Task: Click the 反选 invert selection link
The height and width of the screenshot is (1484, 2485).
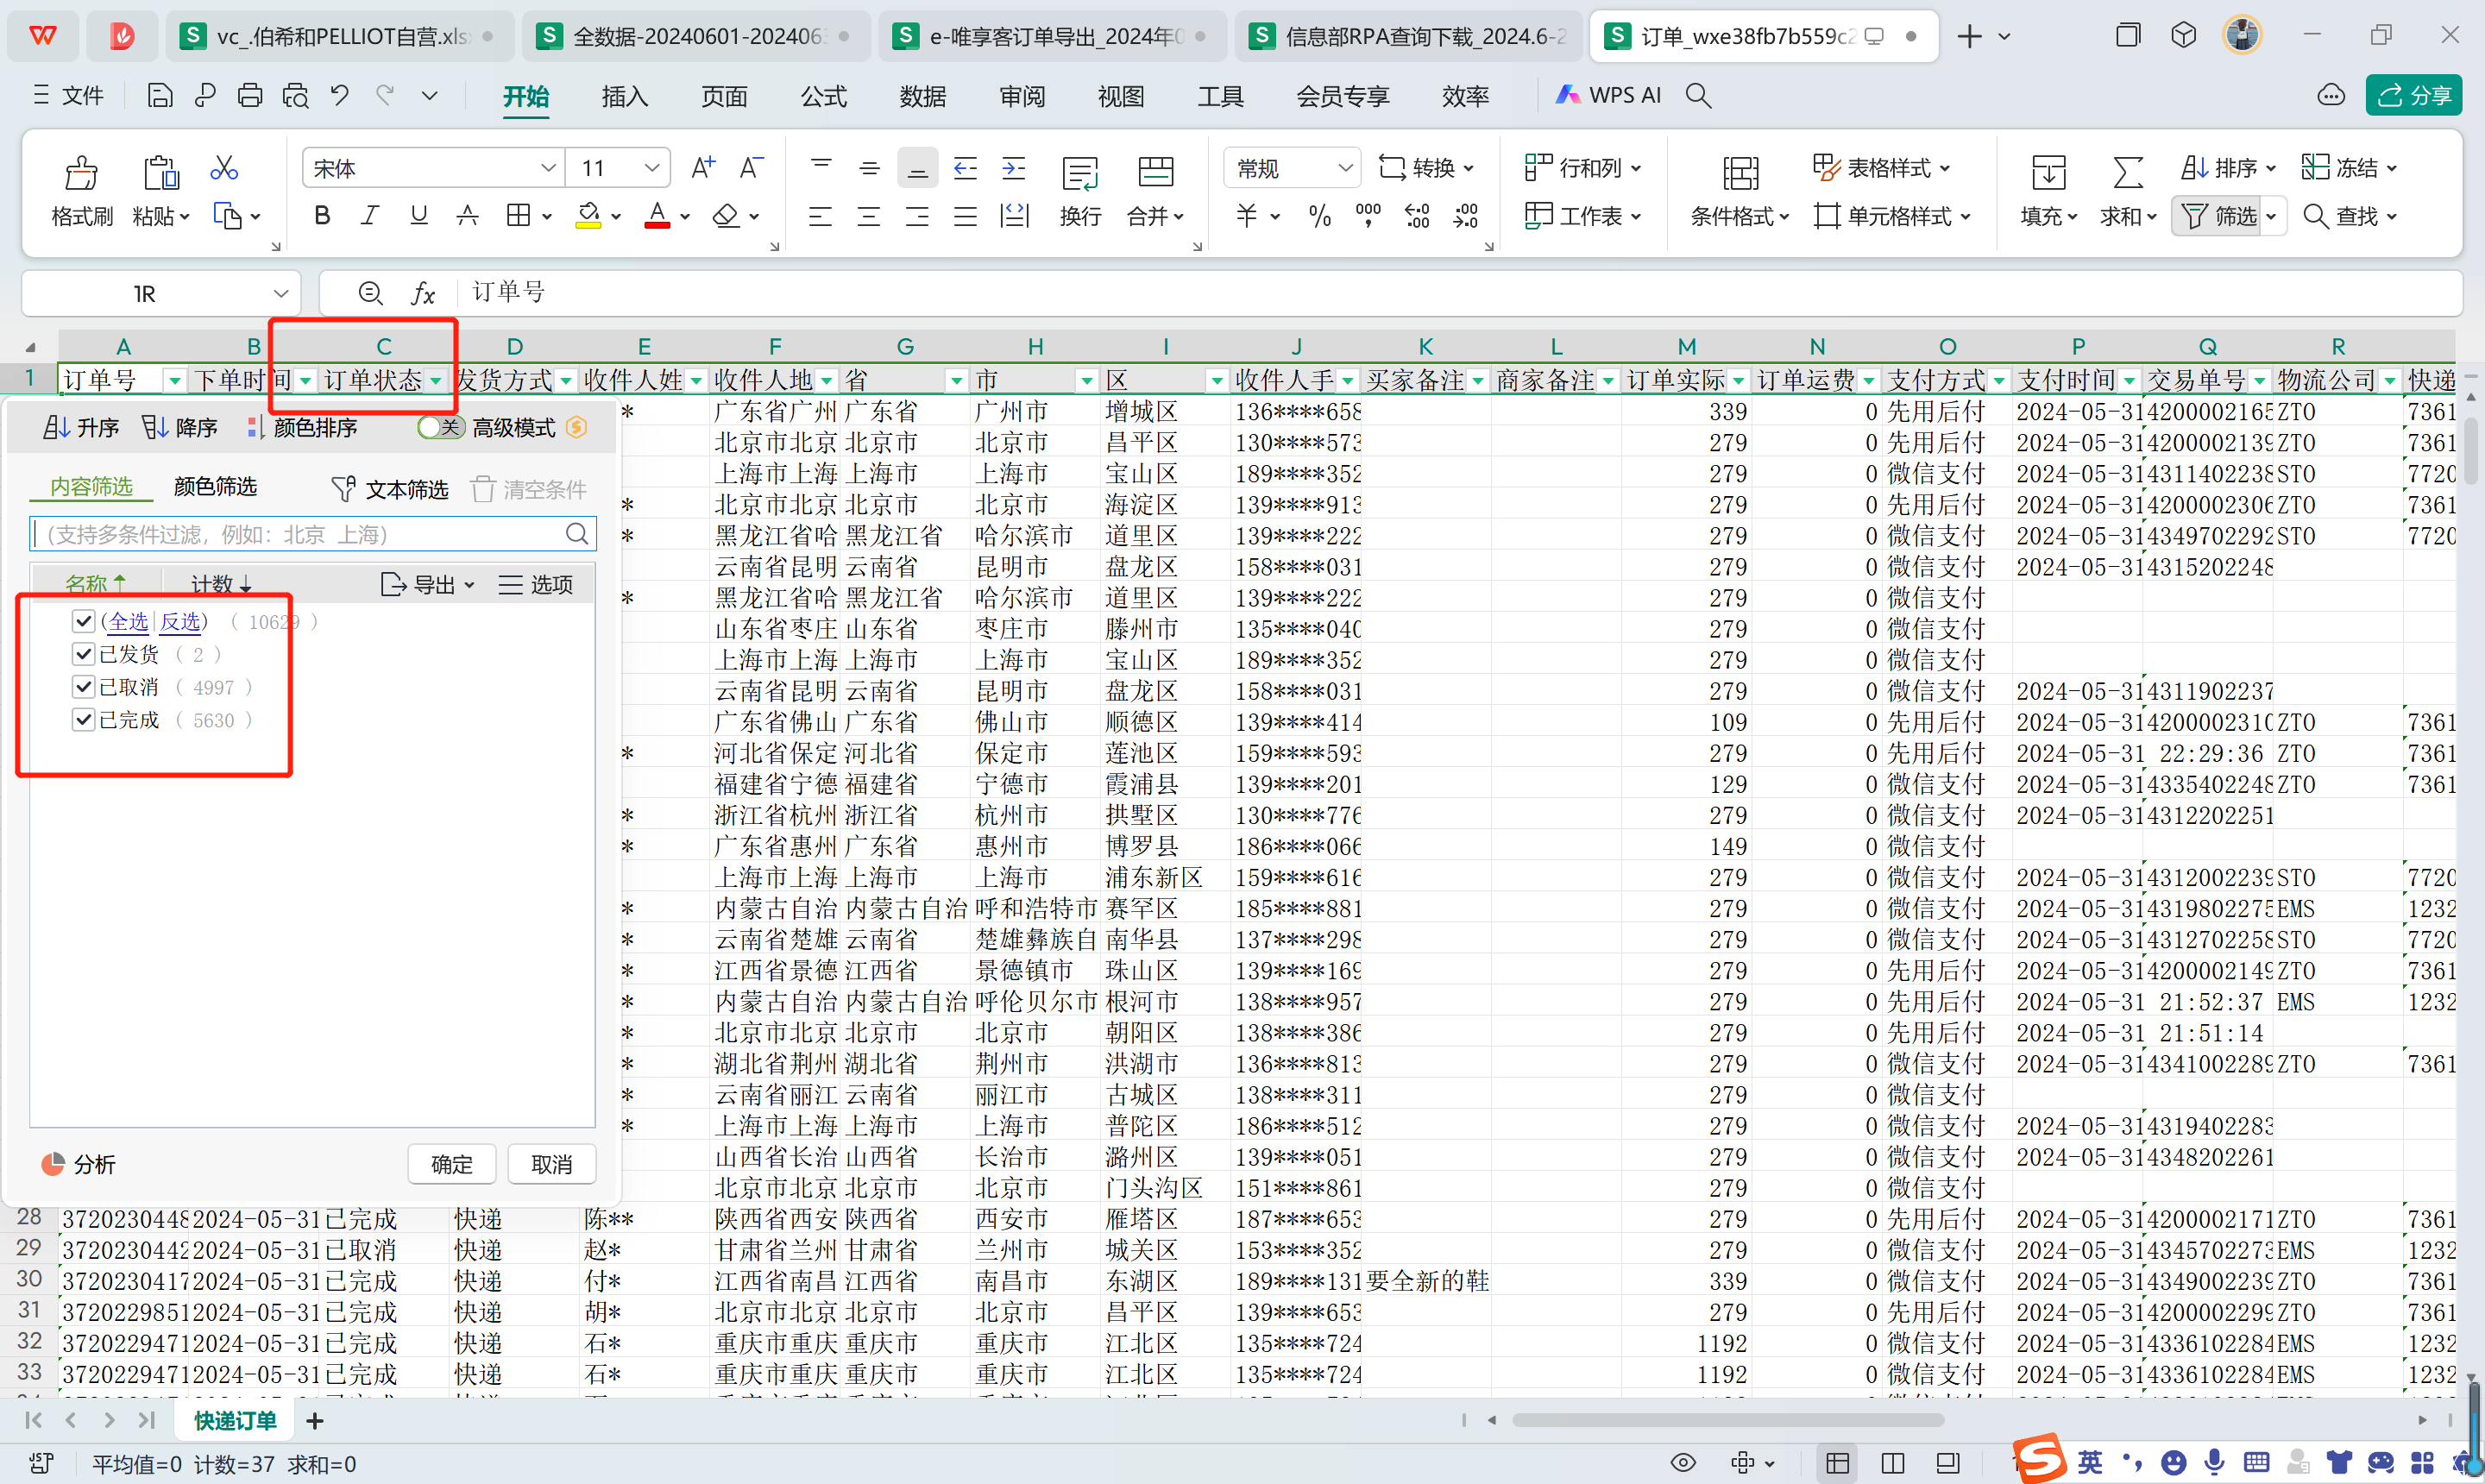Action: (180, 622)
